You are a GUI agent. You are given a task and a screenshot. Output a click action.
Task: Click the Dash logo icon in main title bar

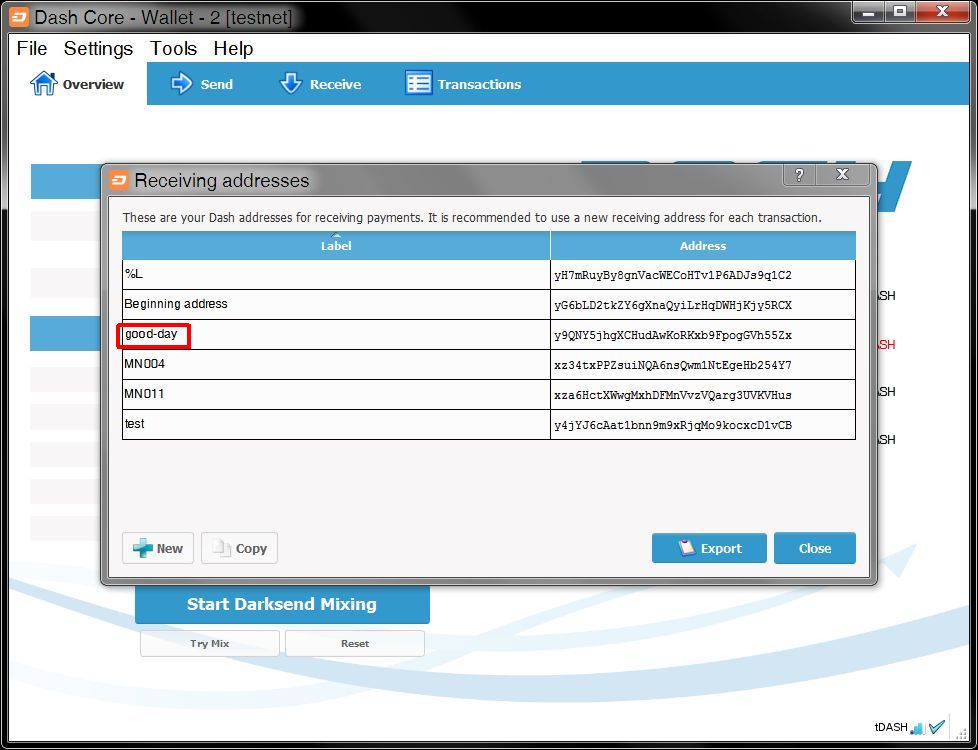click(x=19, y=17)
